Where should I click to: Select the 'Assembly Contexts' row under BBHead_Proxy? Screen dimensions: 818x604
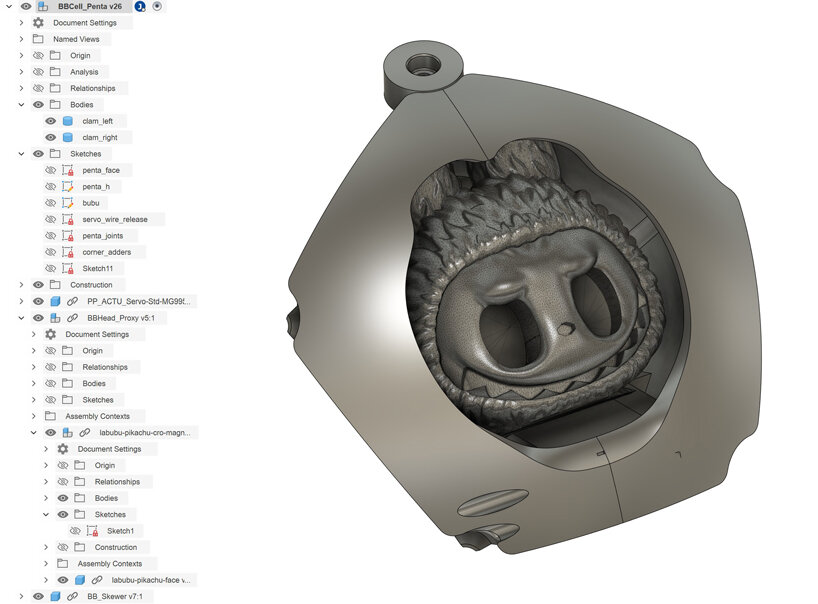tap(97, 416)
